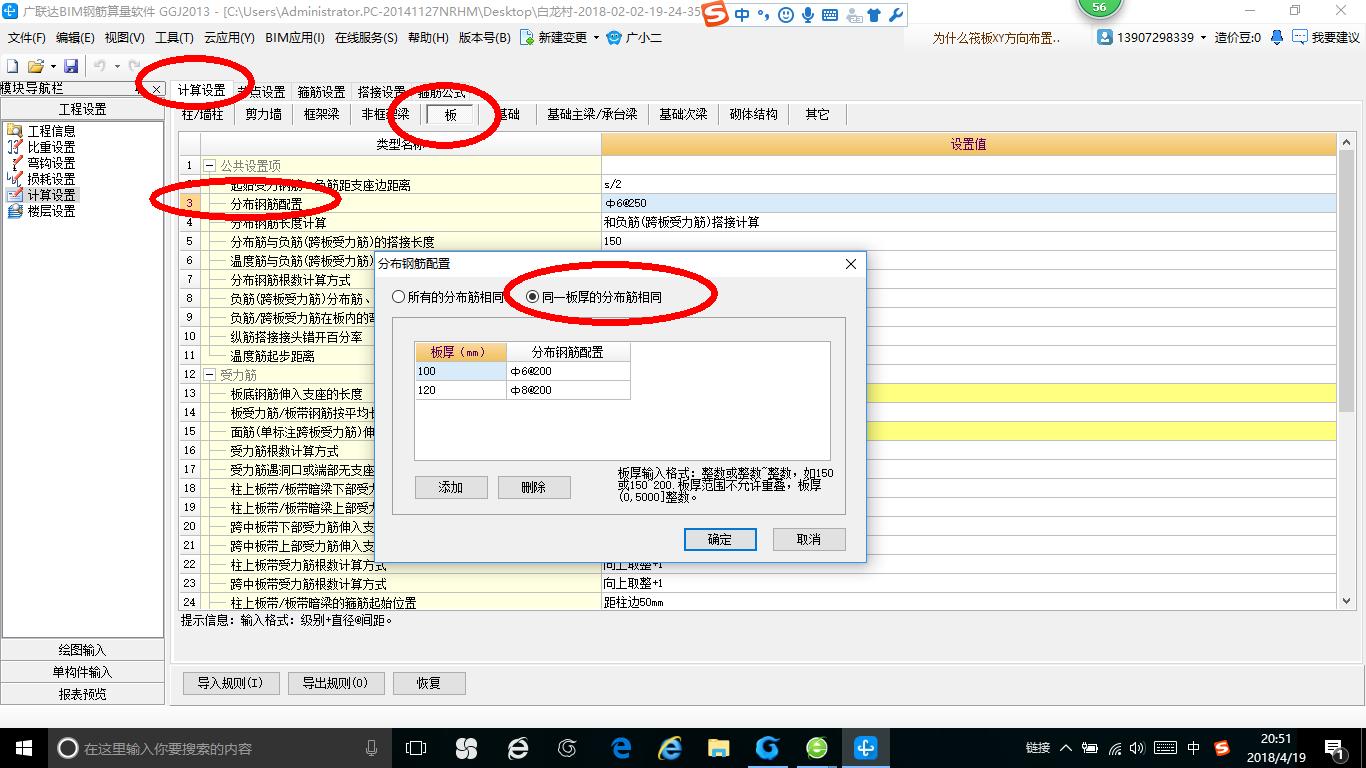Screen dimensions: 1366x768
Task: Click the Undo arrow icon
Action: click(100, 65)
